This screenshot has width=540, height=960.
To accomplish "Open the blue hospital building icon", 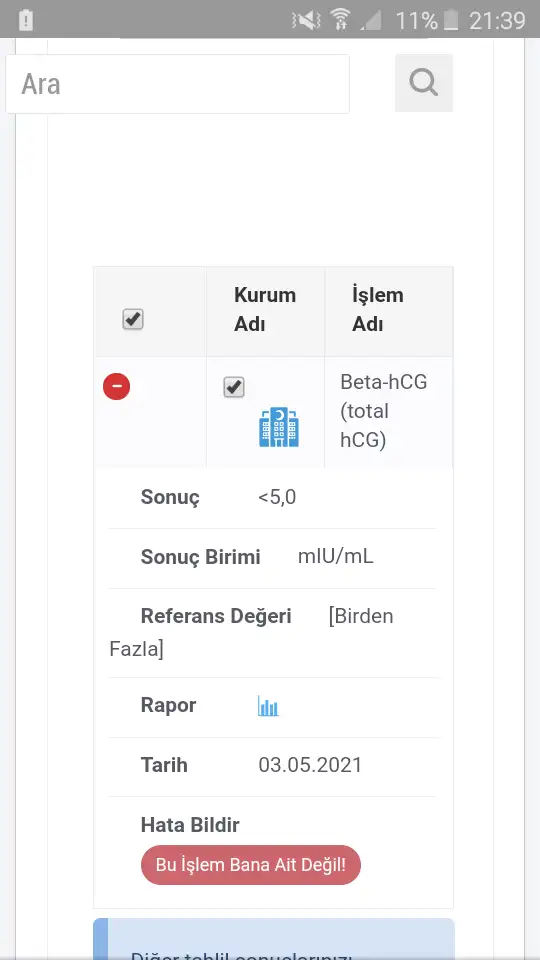I will coord(279,427).
